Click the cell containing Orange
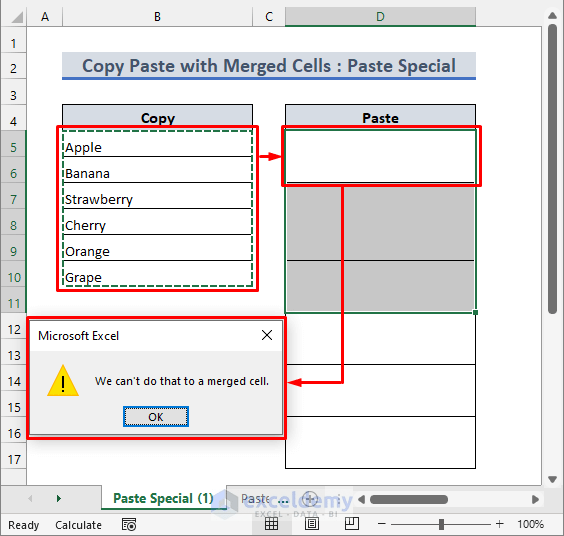 pyautogui.click(x=158, y=247)
